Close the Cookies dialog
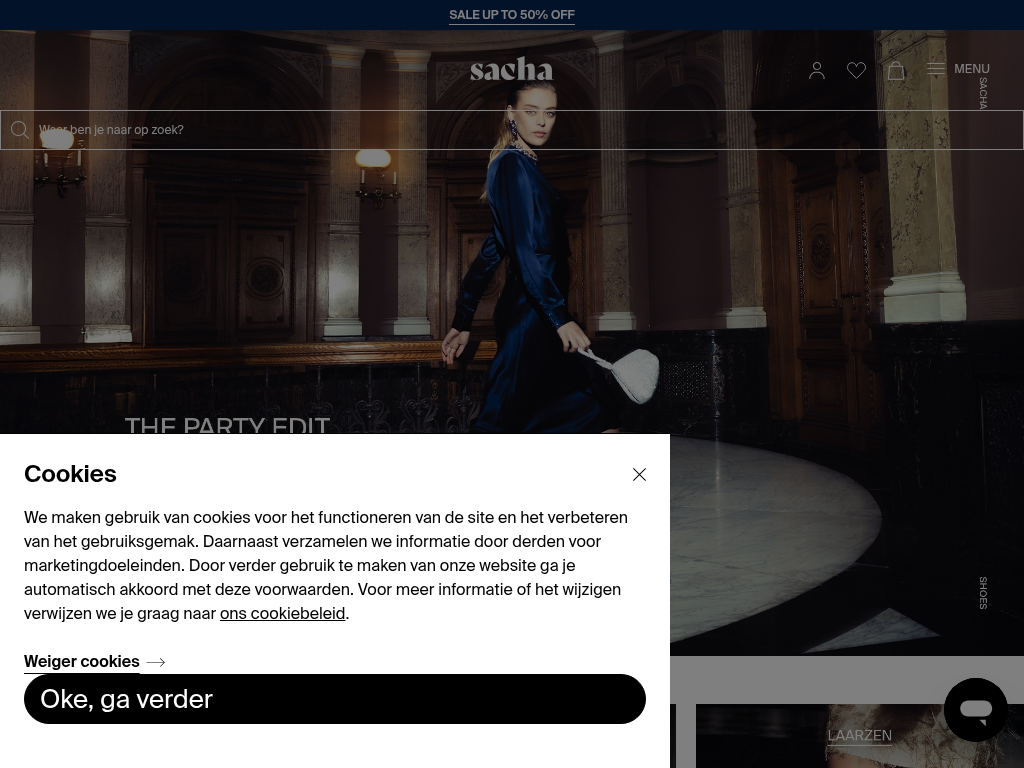Screen dimensions: 1024x768 [x=639, y=474]
